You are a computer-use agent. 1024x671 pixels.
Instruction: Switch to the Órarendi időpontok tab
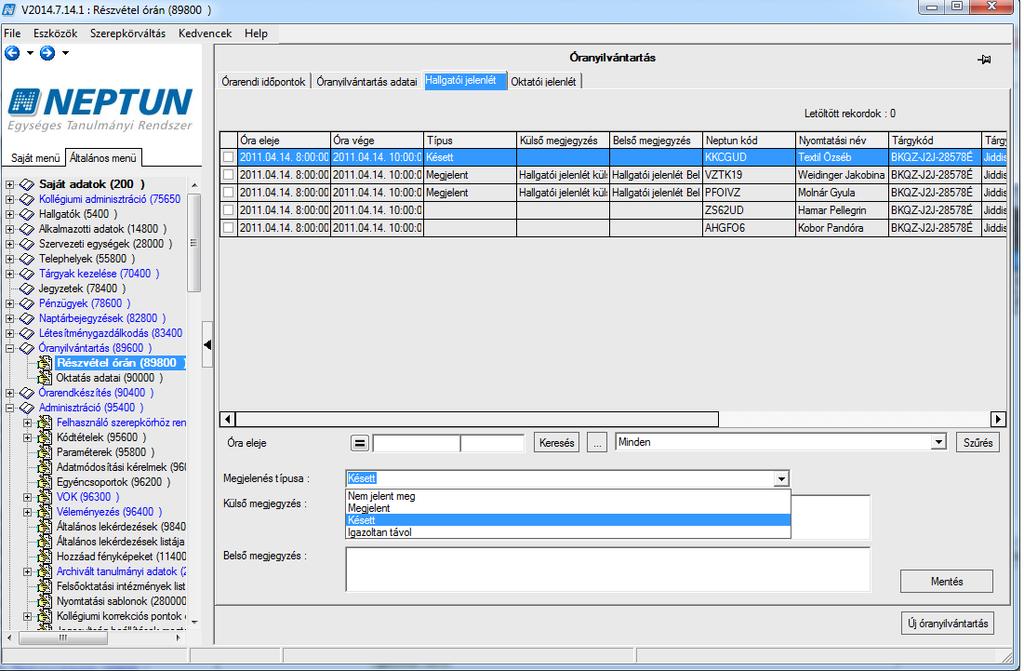tap(264, 82)
